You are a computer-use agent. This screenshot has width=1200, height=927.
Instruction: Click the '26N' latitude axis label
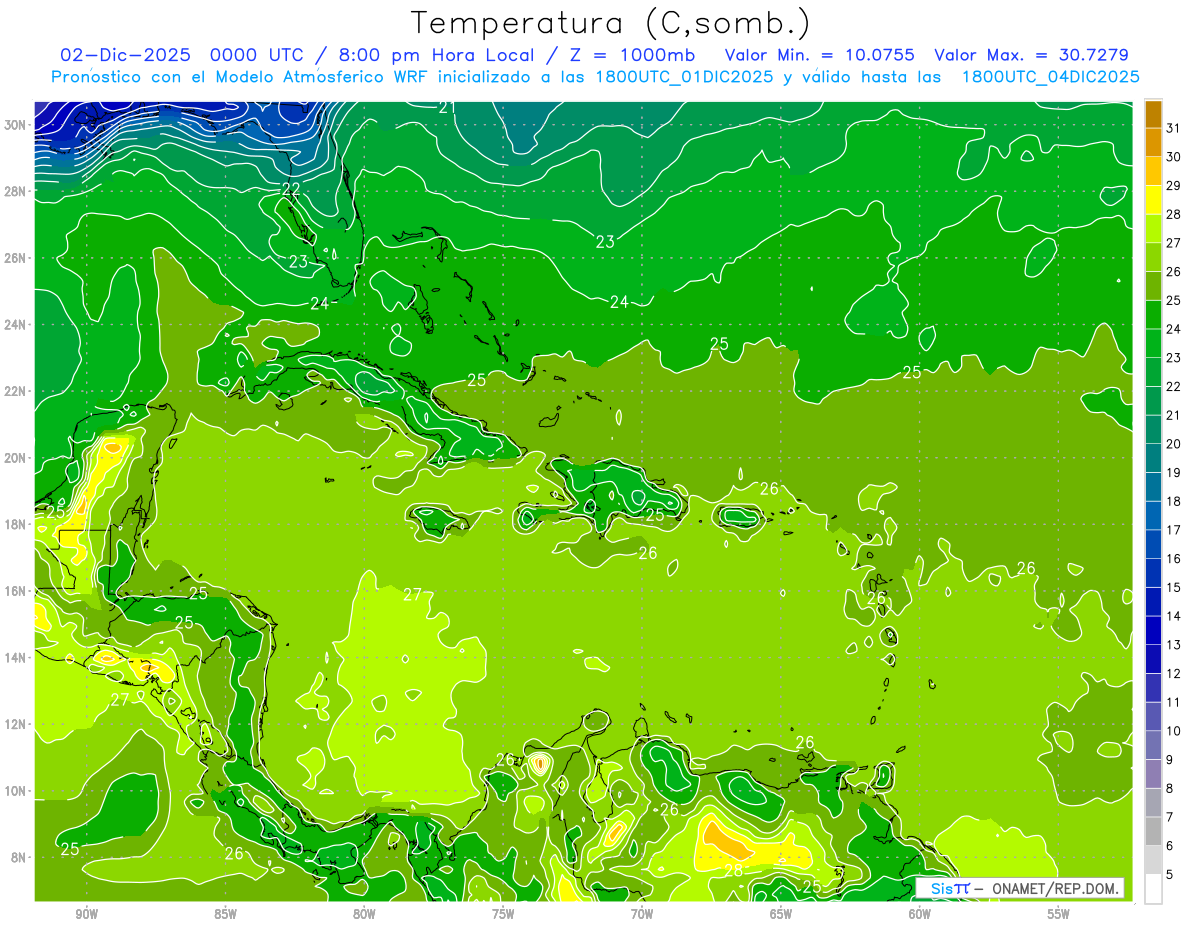click(x=17, y=258)
